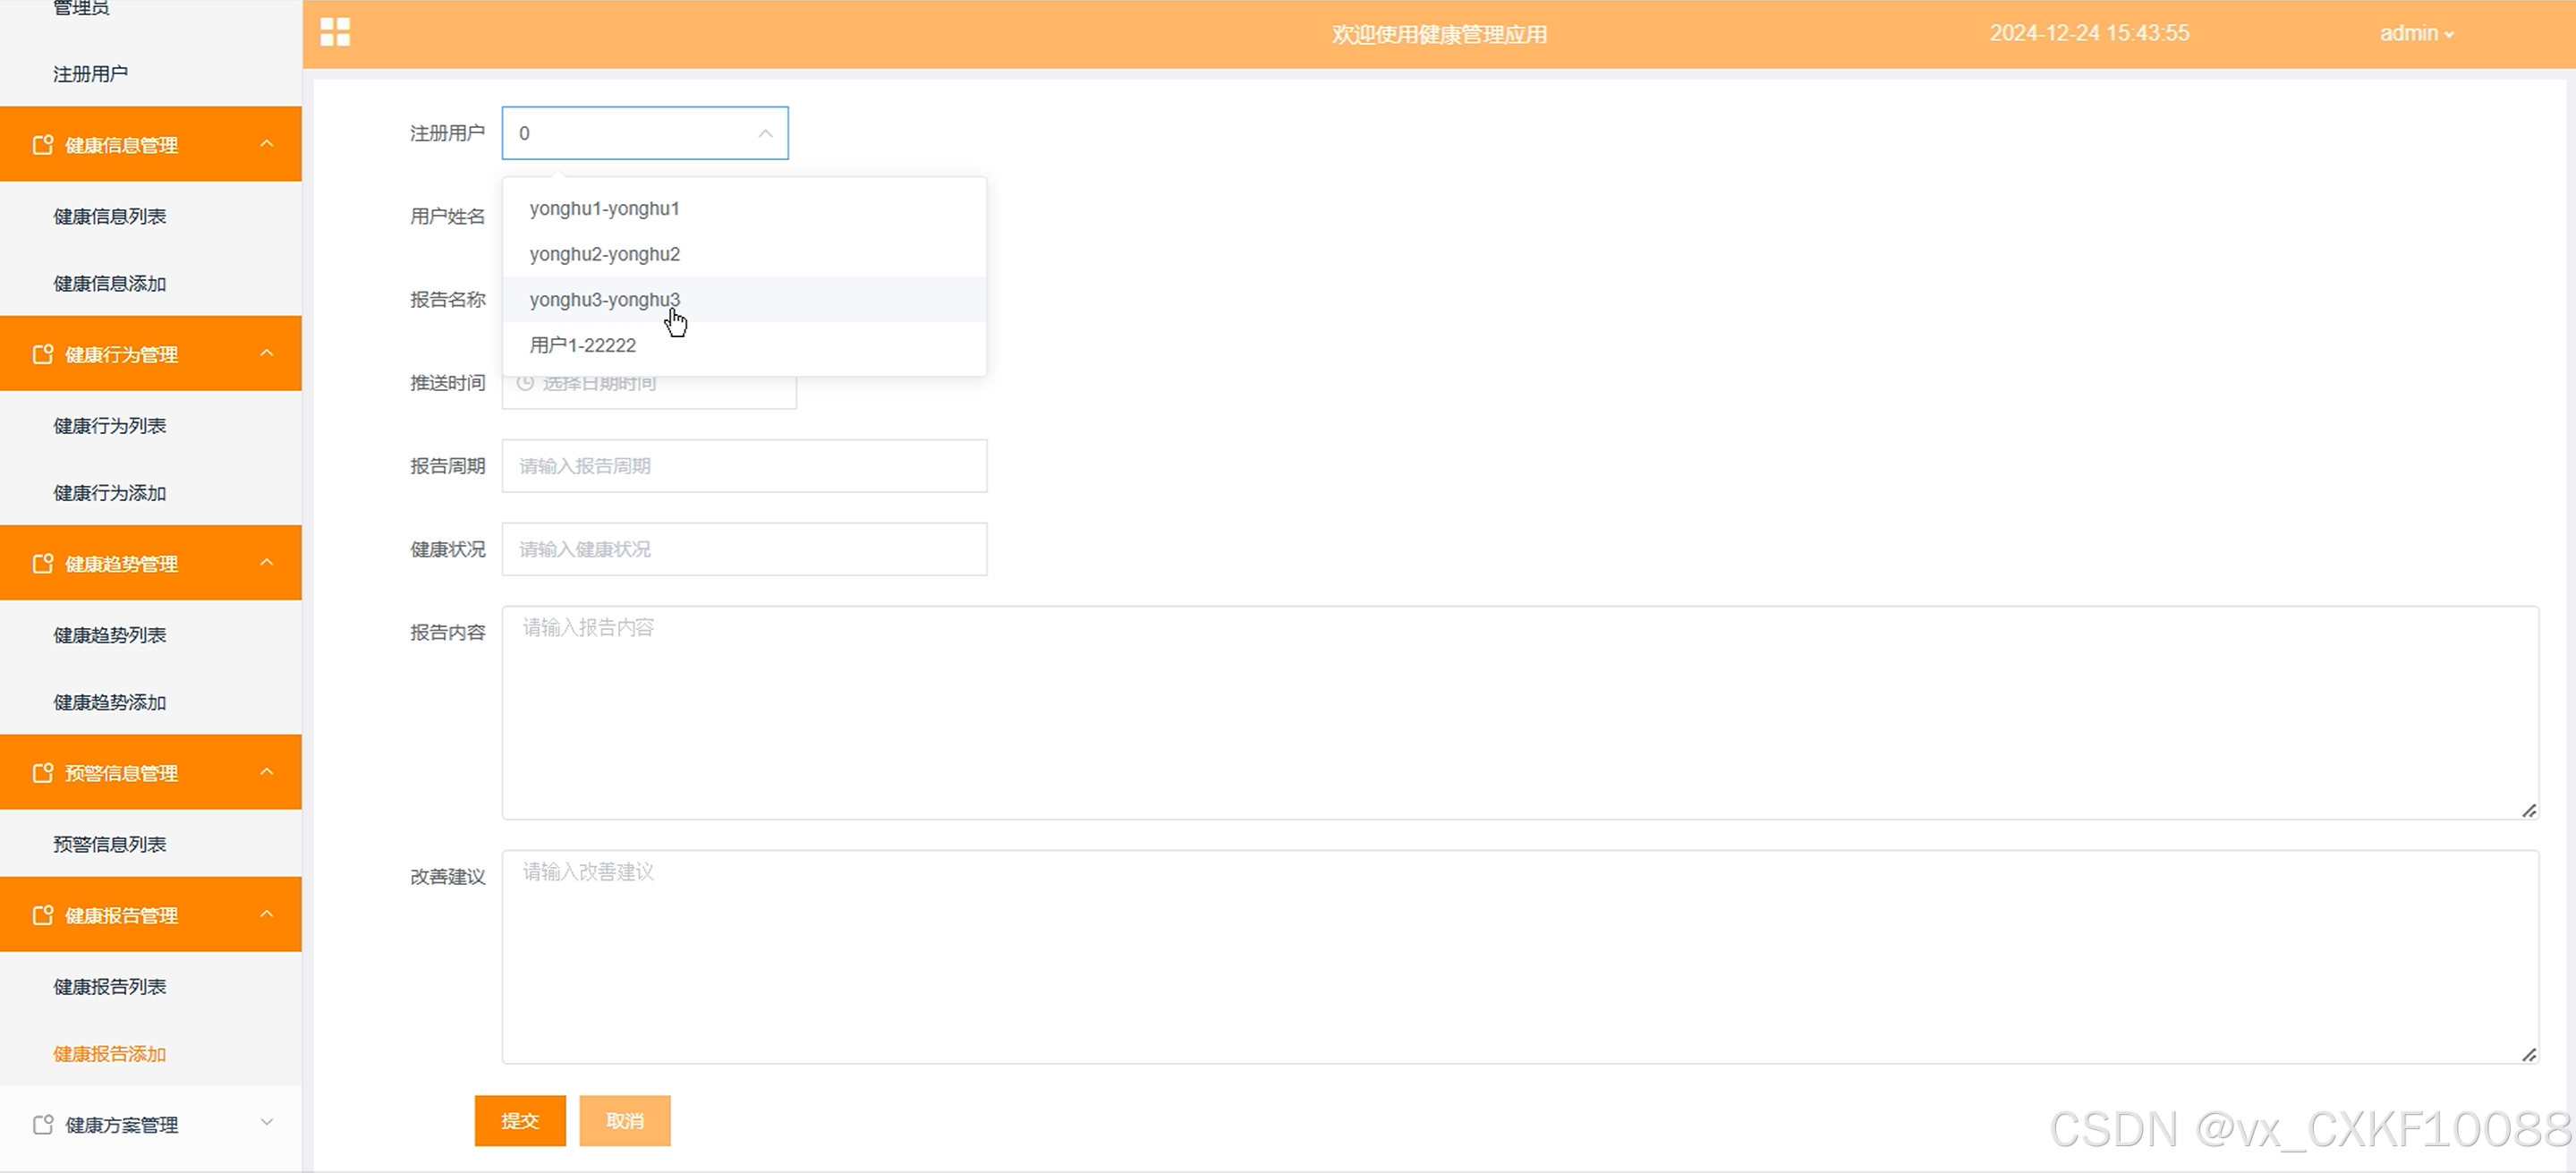Click the 健康方案管理 section icon
This screenshot has height=1173, width=2576.
tap(42, 1125)
